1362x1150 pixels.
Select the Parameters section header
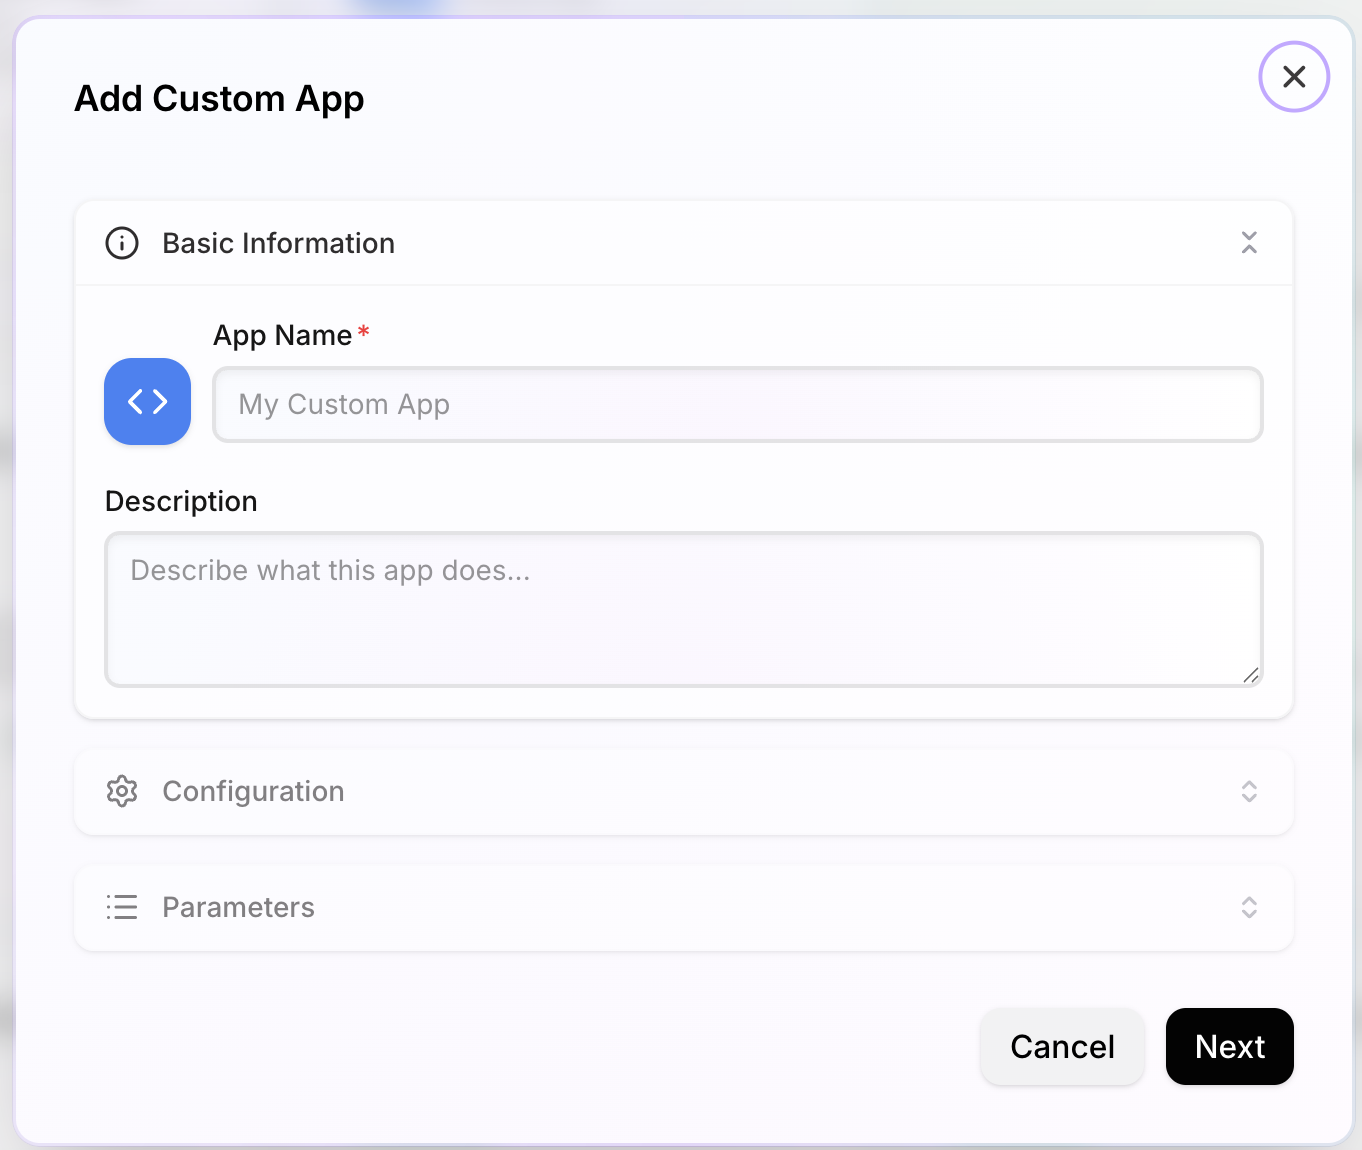click(238, 907)
